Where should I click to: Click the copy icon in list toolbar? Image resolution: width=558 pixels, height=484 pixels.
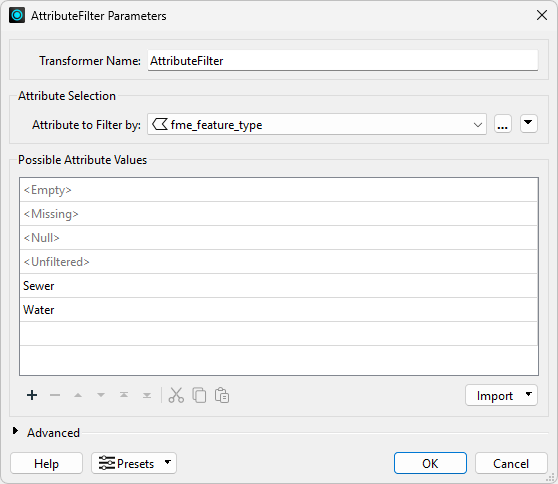(x=199, y=395)
